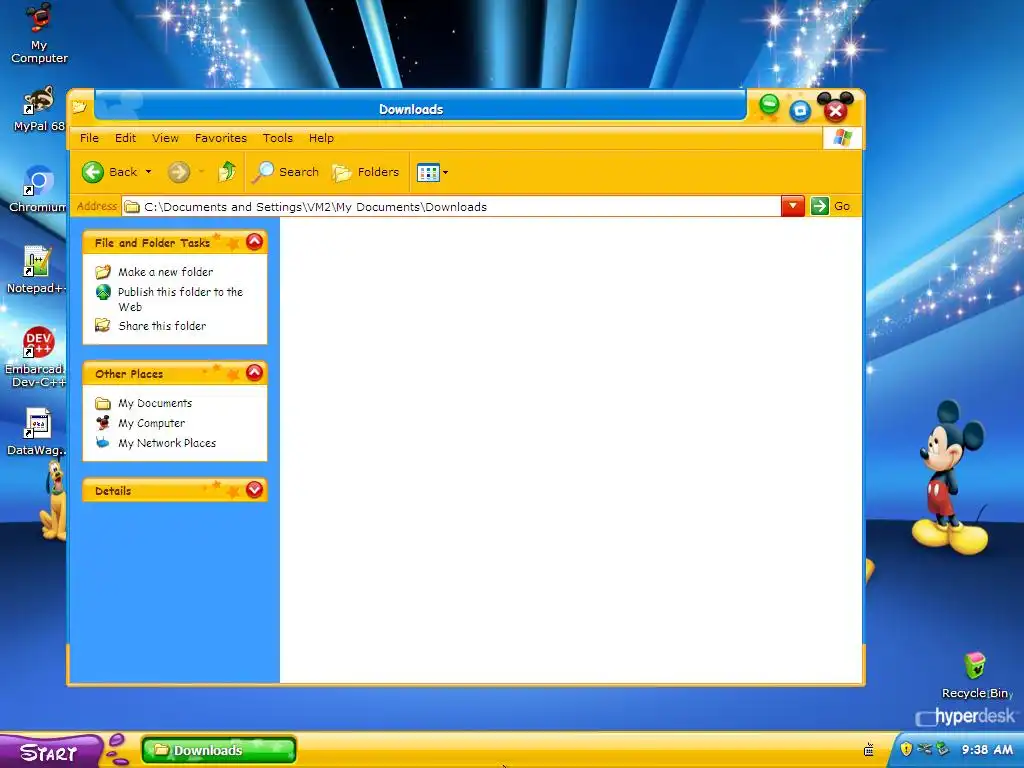
Task: Click the Start button
Action: [x=51, y=752]
